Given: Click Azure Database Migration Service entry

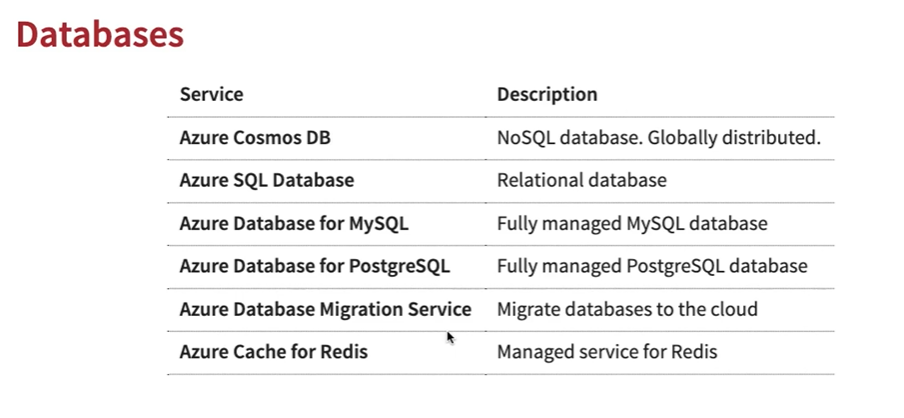Looking at the screenshot, I should point(326,309).
